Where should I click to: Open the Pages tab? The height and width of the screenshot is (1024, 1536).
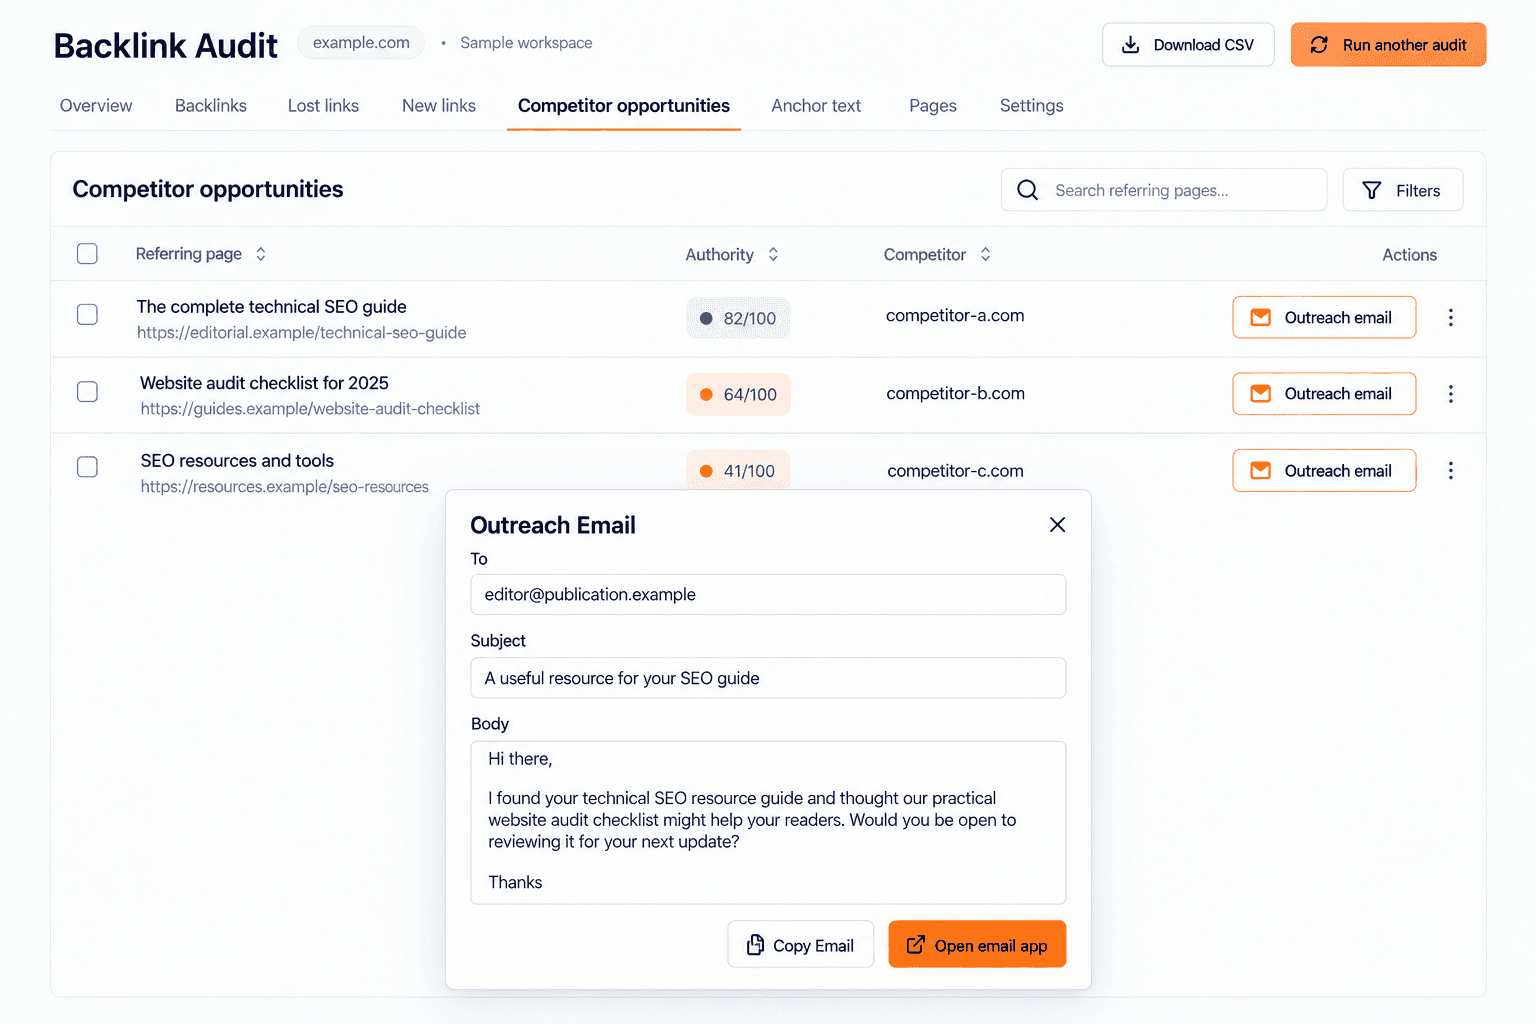[933, 106]
